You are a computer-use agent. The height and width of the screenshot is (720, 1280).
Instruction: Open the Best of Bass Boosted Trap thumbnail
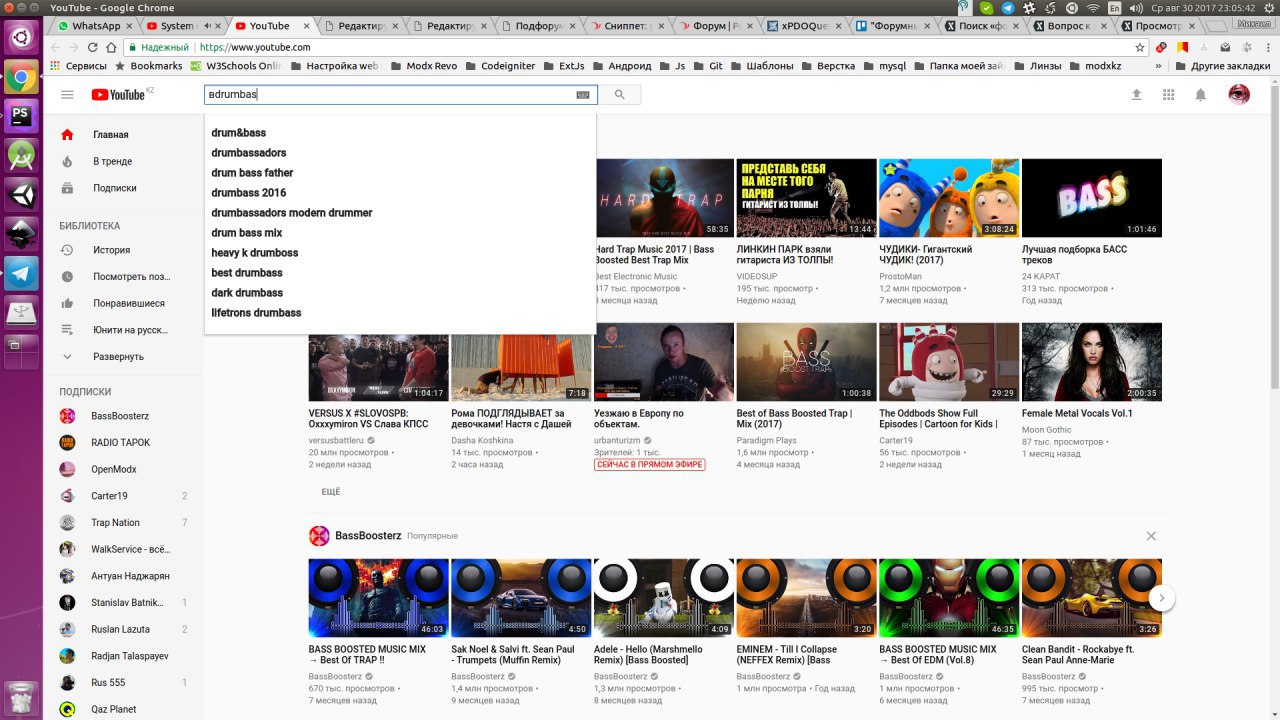(x=806, y=362)
